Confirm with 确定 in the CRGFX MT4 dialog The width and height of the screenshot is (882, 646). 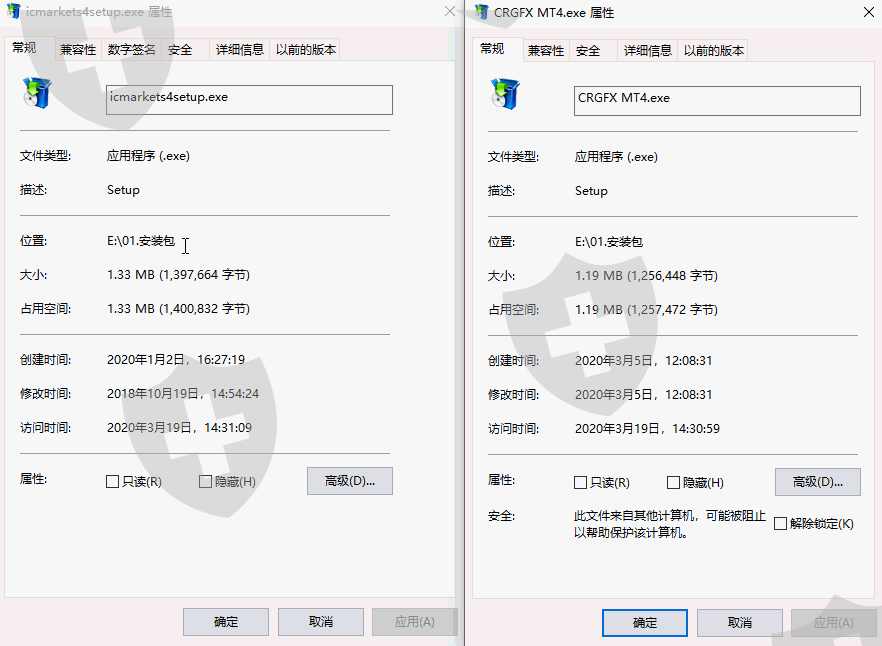[645, 623]
